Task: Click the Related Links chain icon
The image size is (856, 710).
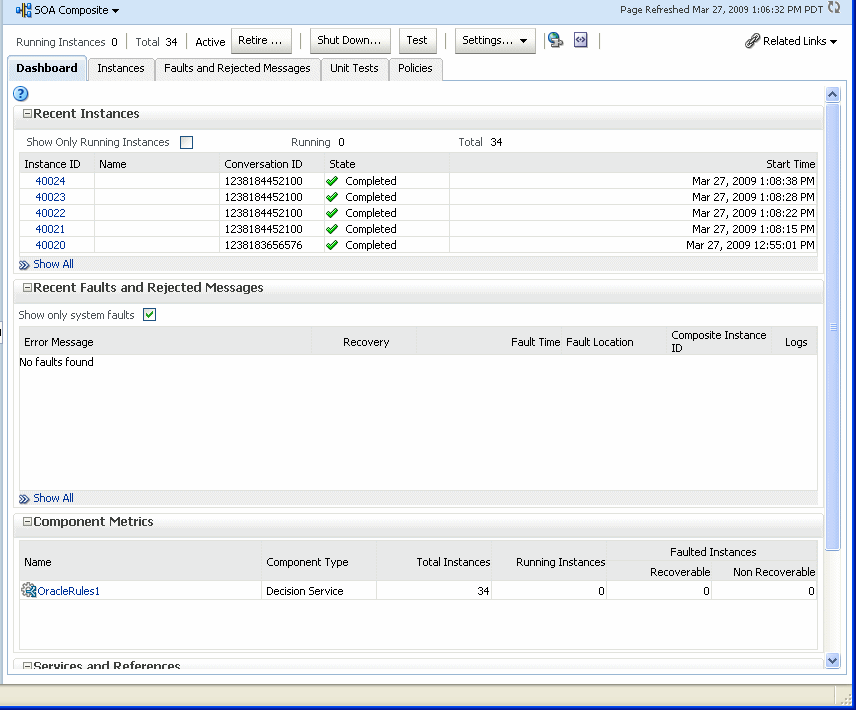Action: [x=753, y=41]
